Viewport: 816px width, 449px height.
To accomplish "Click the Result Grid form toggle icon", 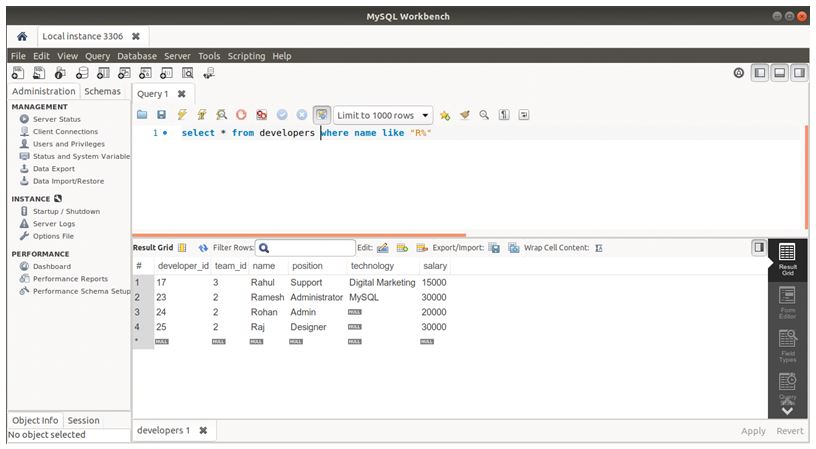I will coord(182,248).
